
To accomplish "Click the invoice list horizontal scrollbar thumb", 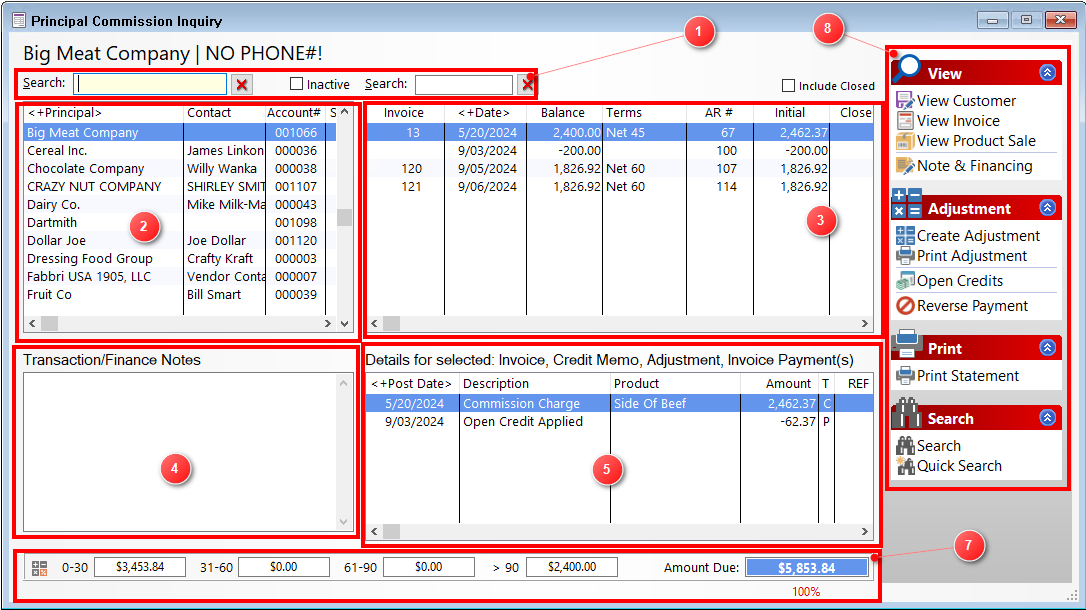I will [391, 323].
